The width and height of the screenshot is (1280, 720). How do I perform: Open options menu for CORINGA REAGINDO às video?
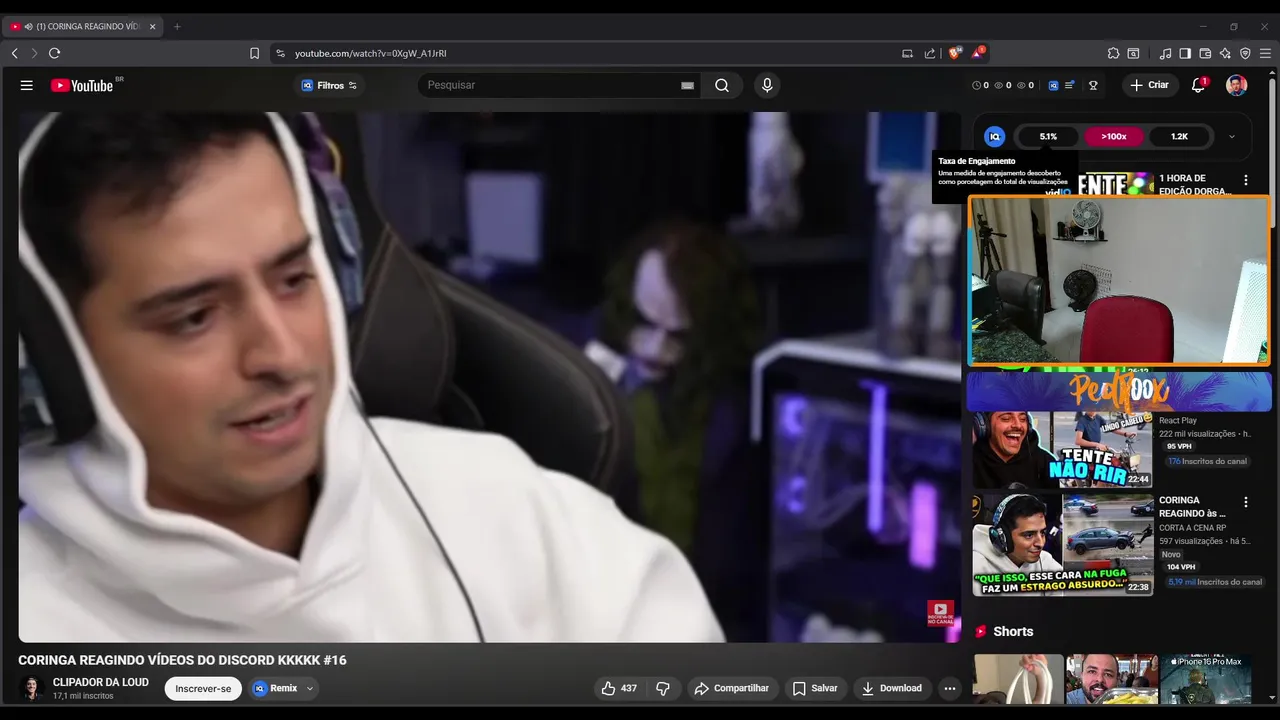pos(1245,502)
